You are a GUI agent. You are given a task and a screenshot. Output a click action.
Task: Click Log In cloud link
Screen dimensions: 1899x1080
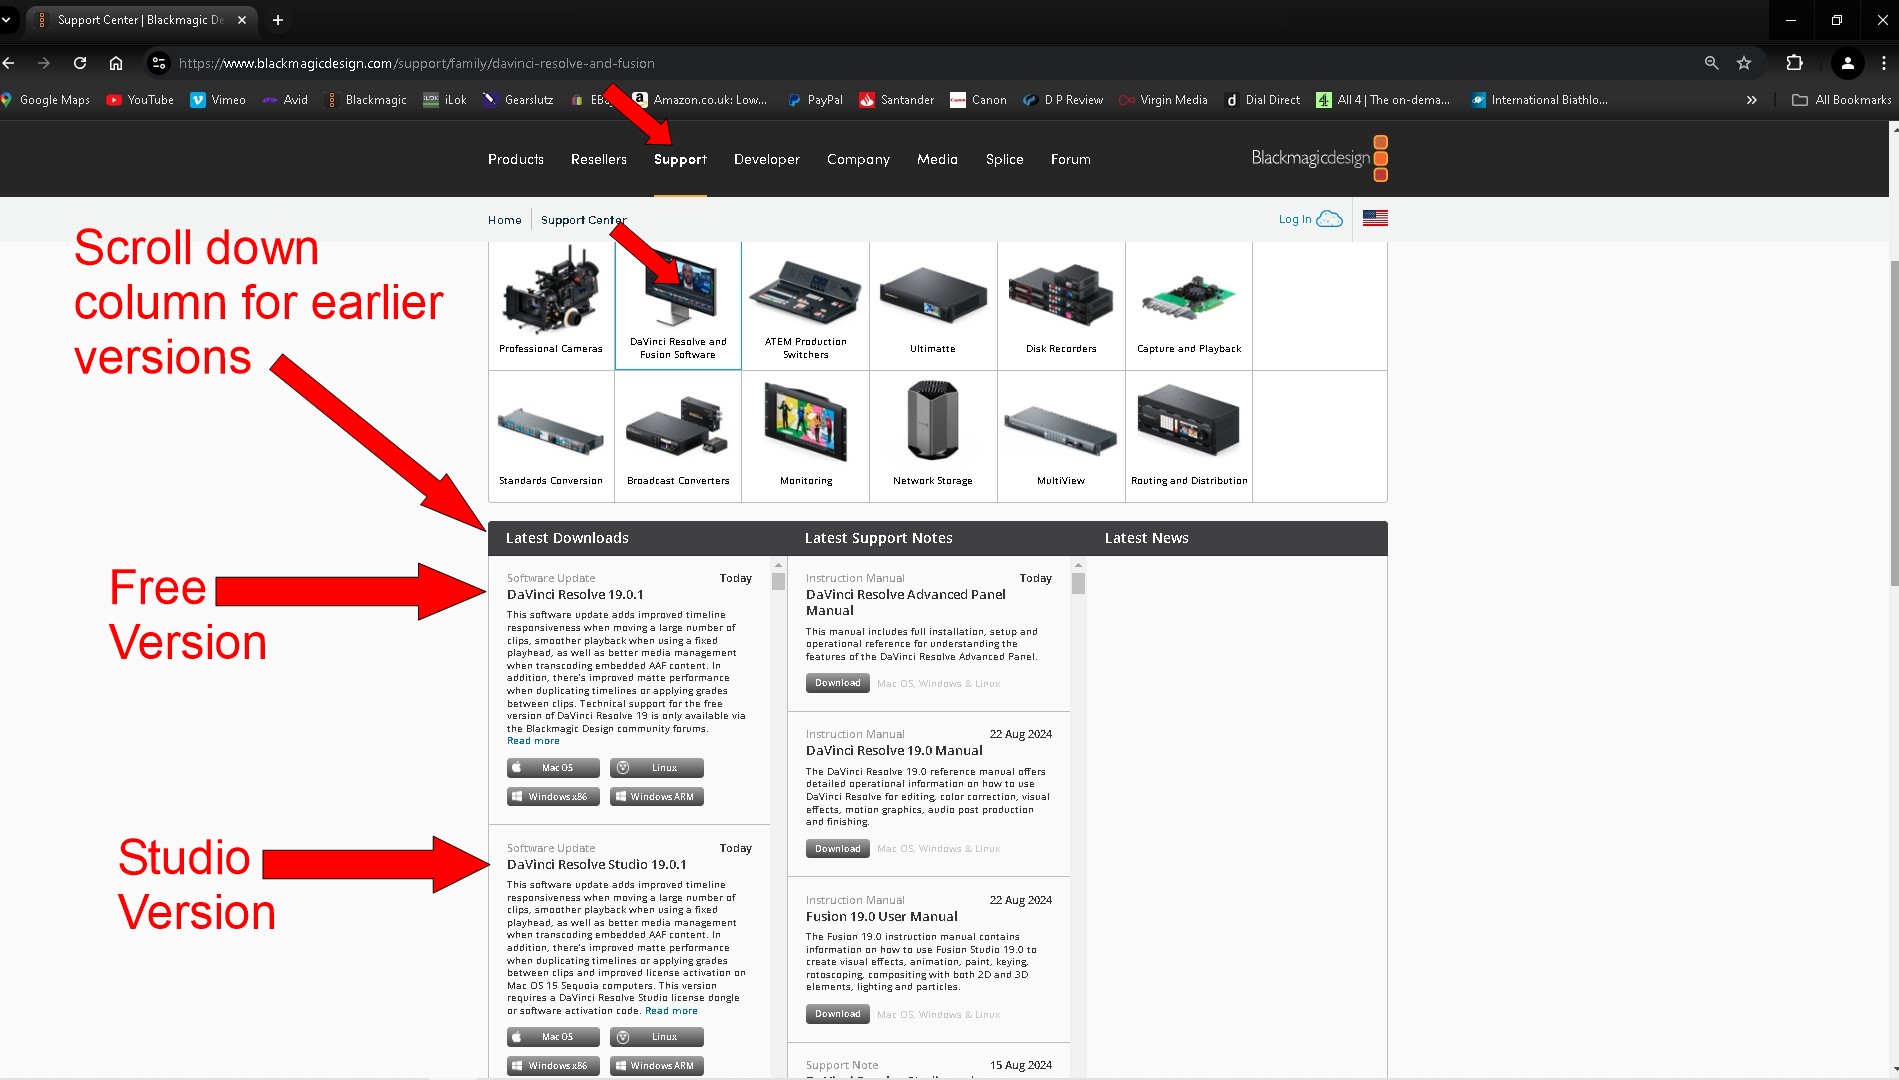(x=1310, y=219)
